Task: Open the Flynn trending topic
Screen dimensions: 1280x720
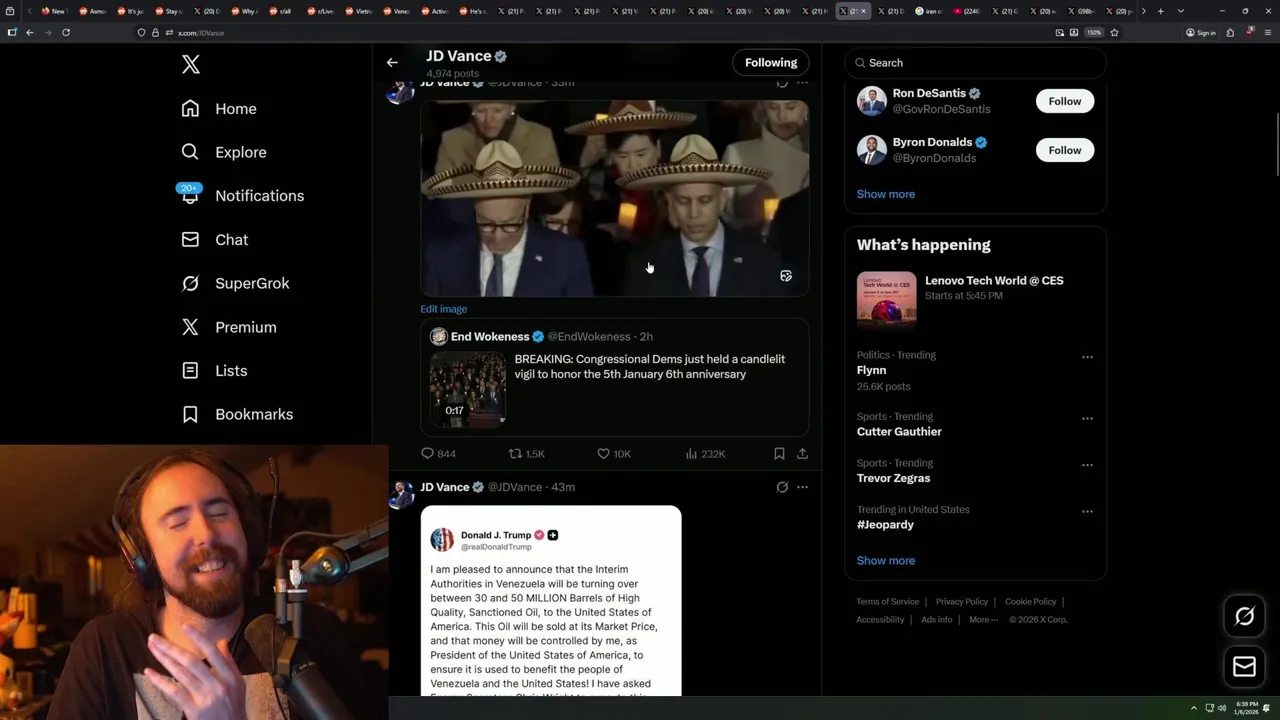Action: tap(871, 370)
